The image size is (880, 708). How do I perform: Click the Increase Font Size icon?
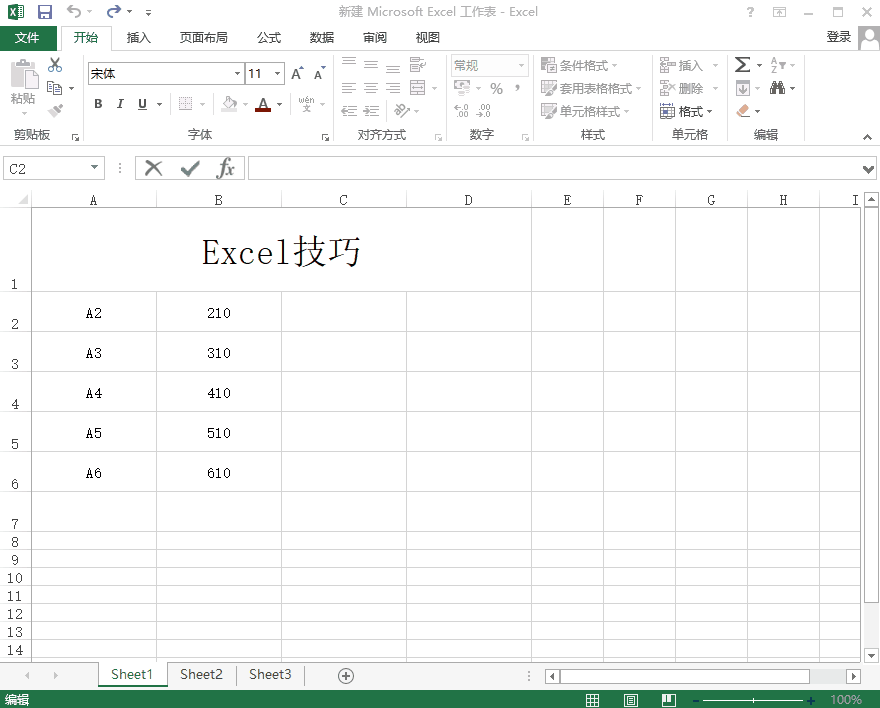click(297, 73)
